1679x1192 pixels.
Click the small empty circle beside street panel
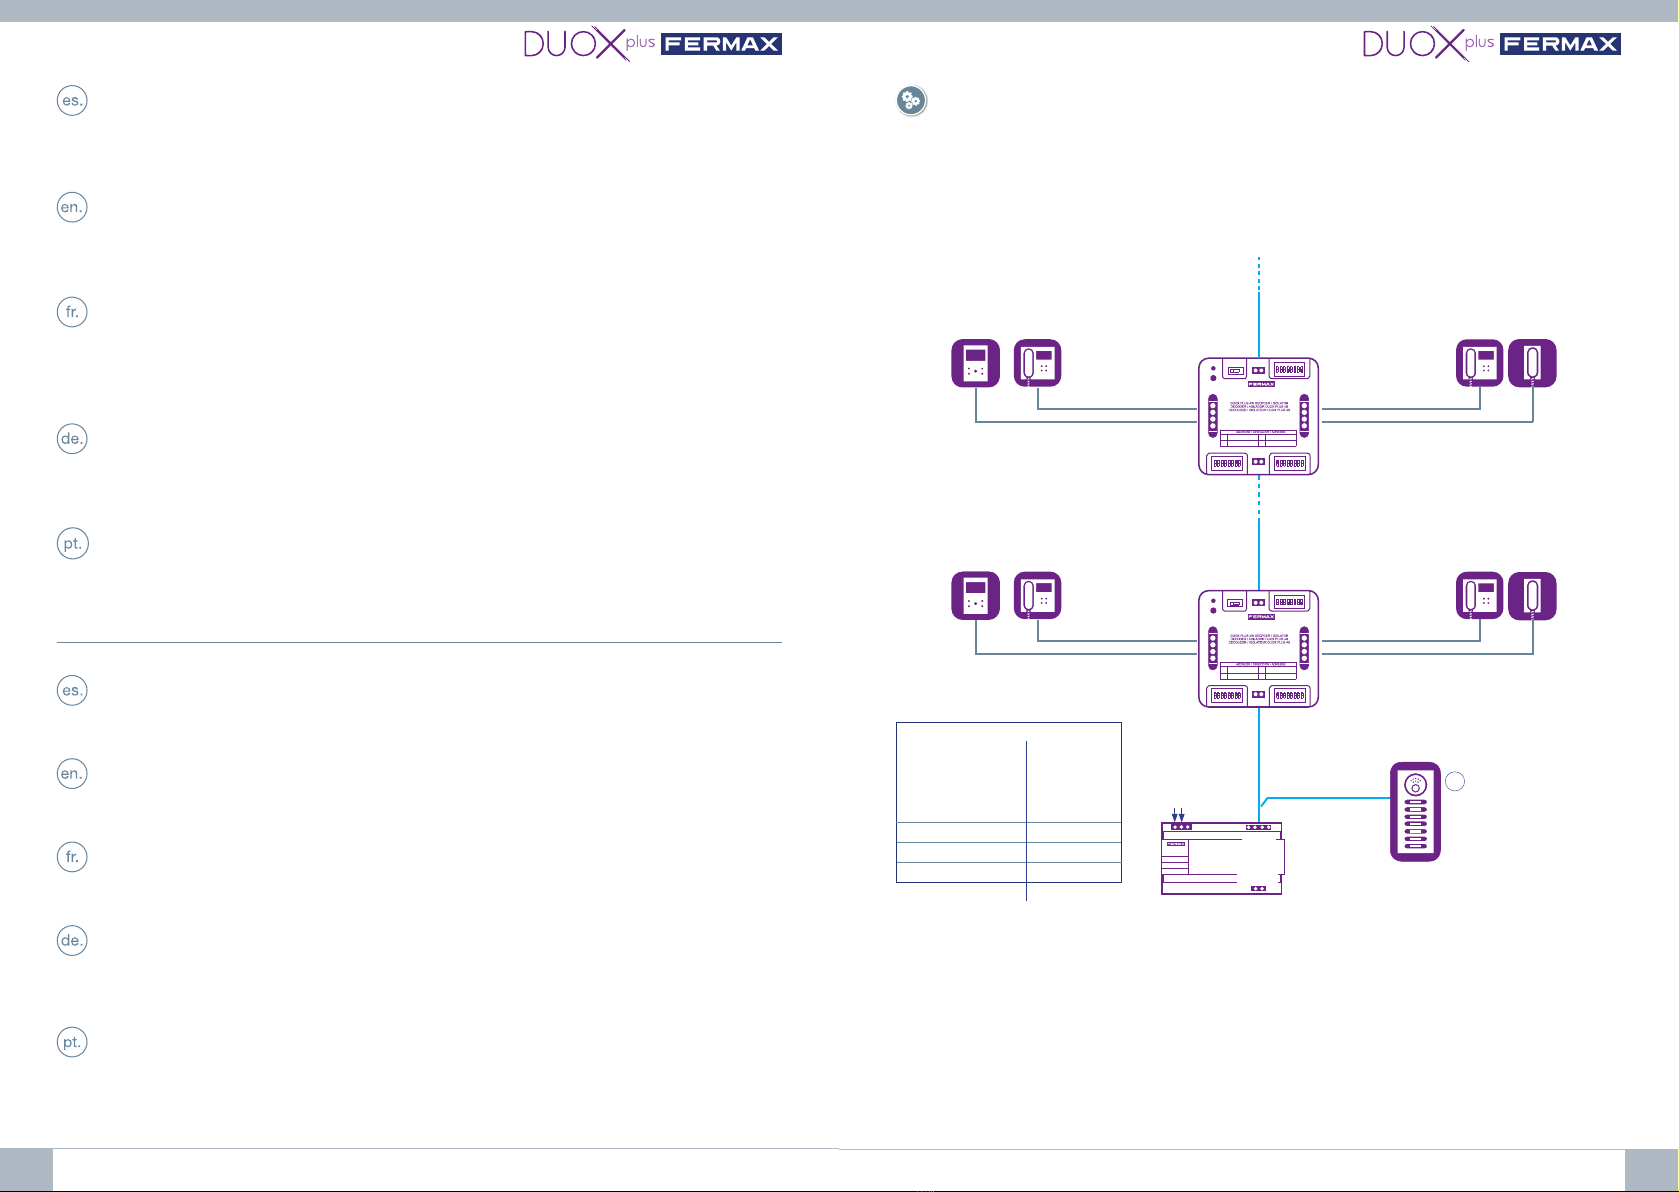point(1455,782)
